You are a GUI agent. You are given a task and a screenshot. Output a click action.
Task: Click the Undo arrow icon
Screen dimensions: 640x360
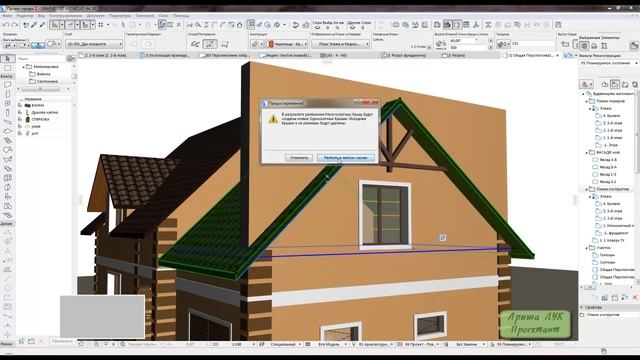point(6,25)
